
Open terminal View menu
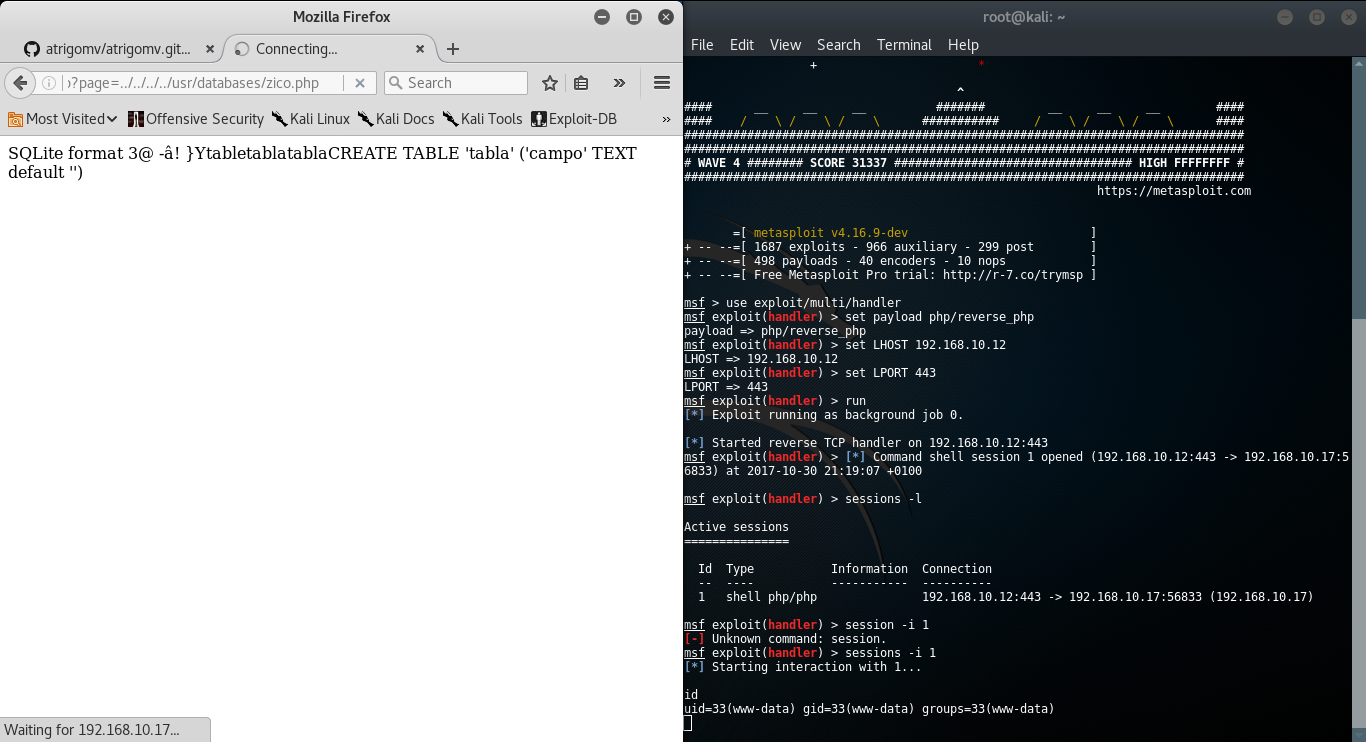(x=785, y=45)
